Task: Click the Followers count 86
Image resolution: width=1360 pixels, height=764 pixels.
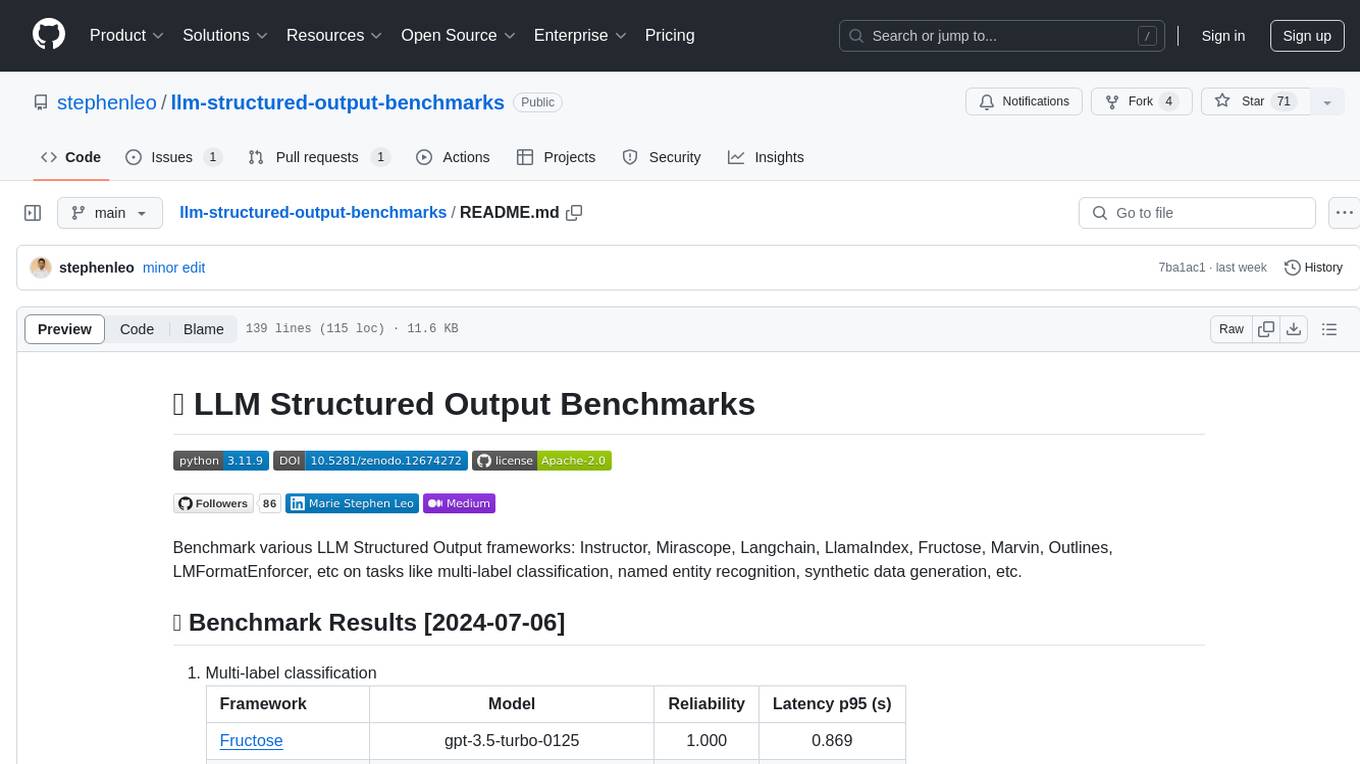Action: point(269,503)
